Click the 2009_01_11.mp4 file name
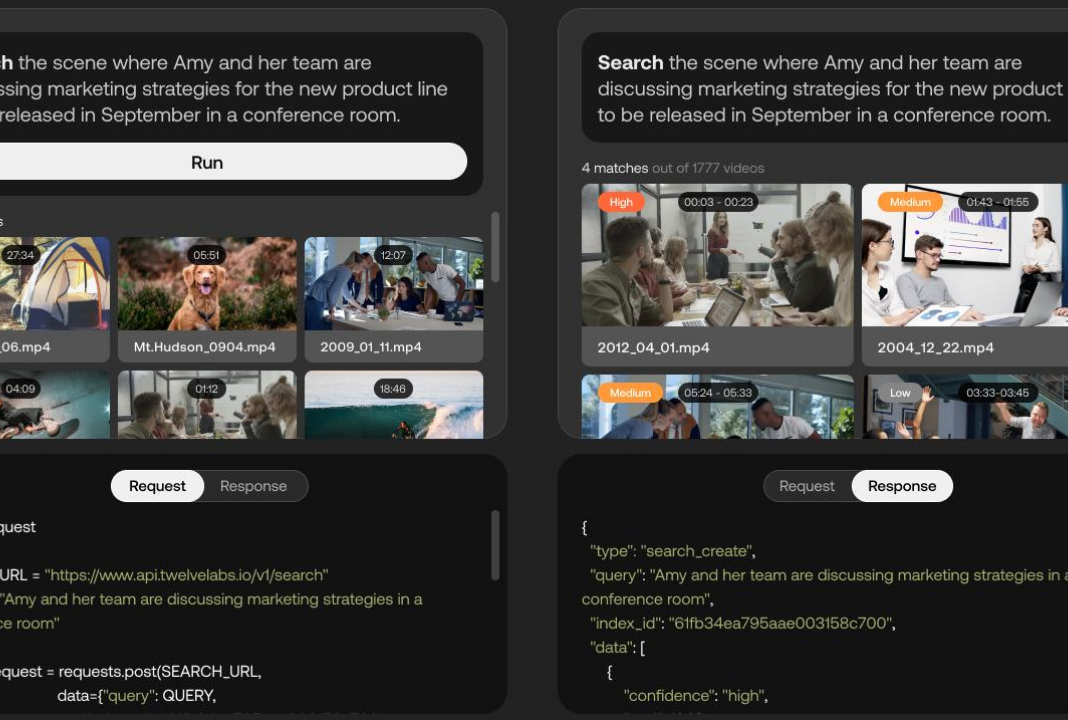Image resolution: width=1068 pixels, height=720 pixels. point(371,347)
